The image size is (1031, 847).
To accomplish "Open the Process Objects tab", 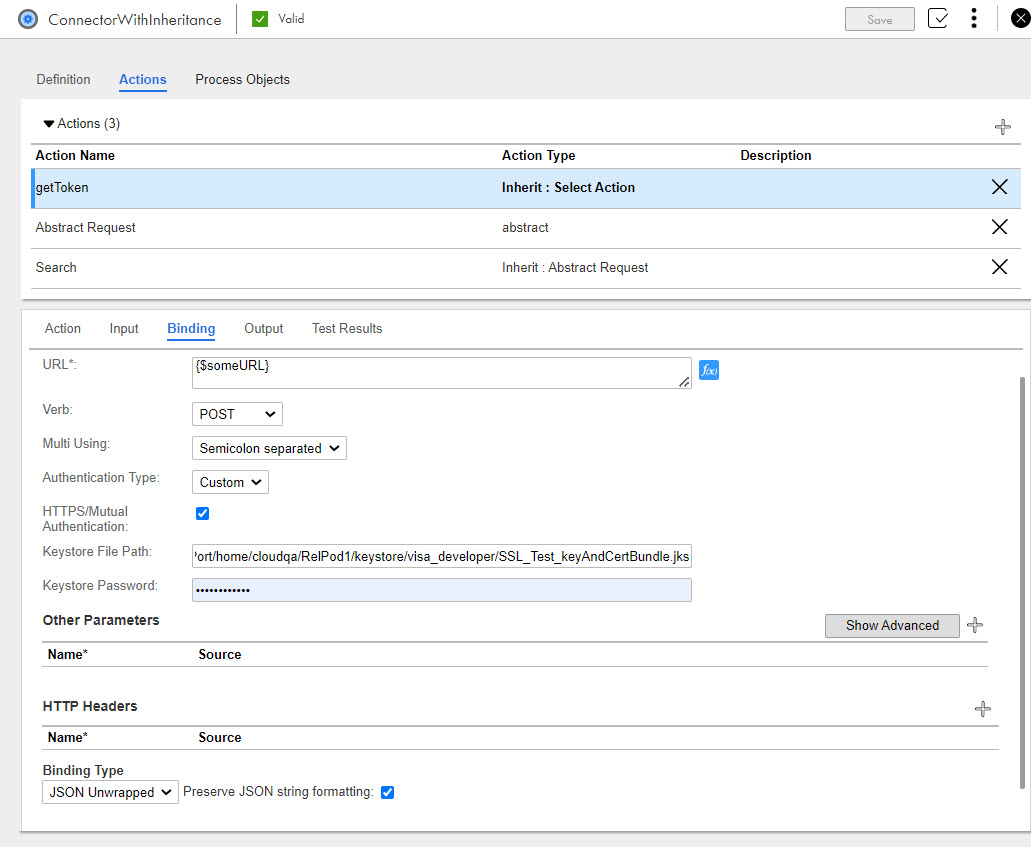I will pos(243,80).
